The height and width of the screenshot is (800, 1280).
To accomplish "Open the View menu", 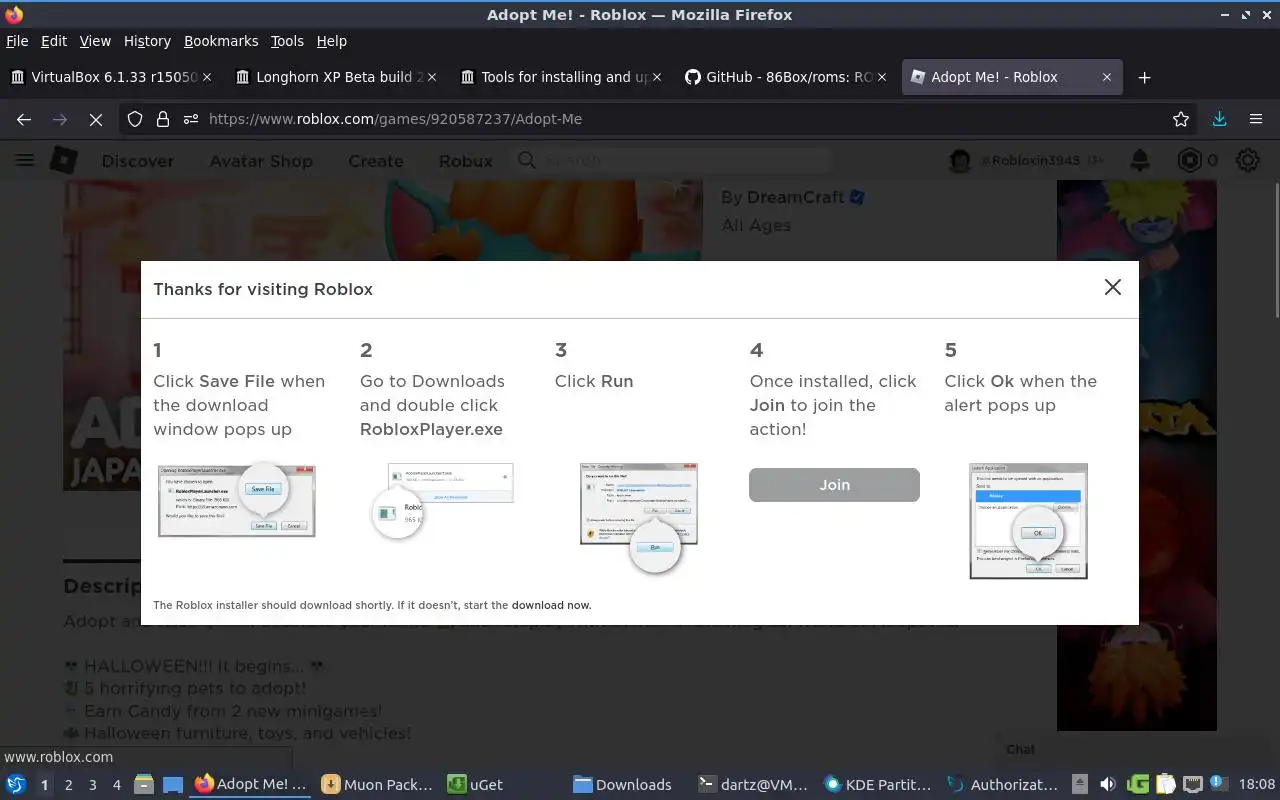I will pyautogui.click(x=95, y=41).
